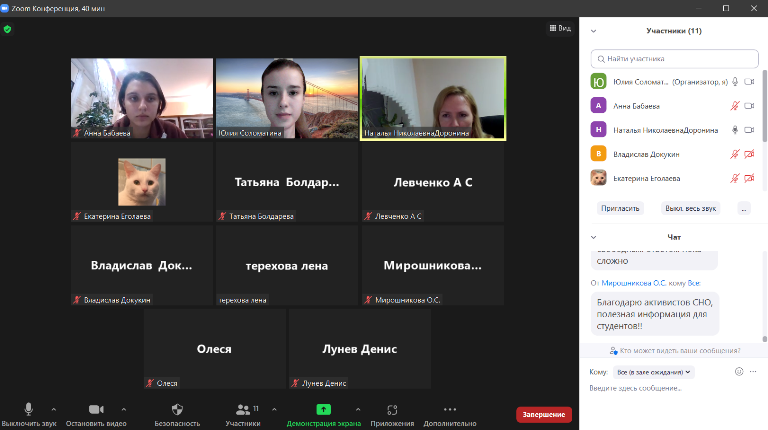
Task: Open the Приложения apps icon
Action: point(391,409)
